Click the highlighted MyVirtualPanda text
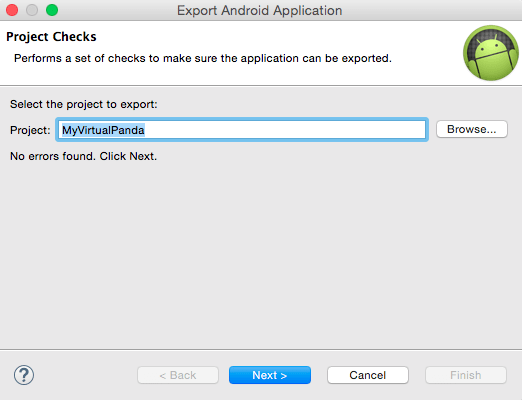 click(103, 130)
